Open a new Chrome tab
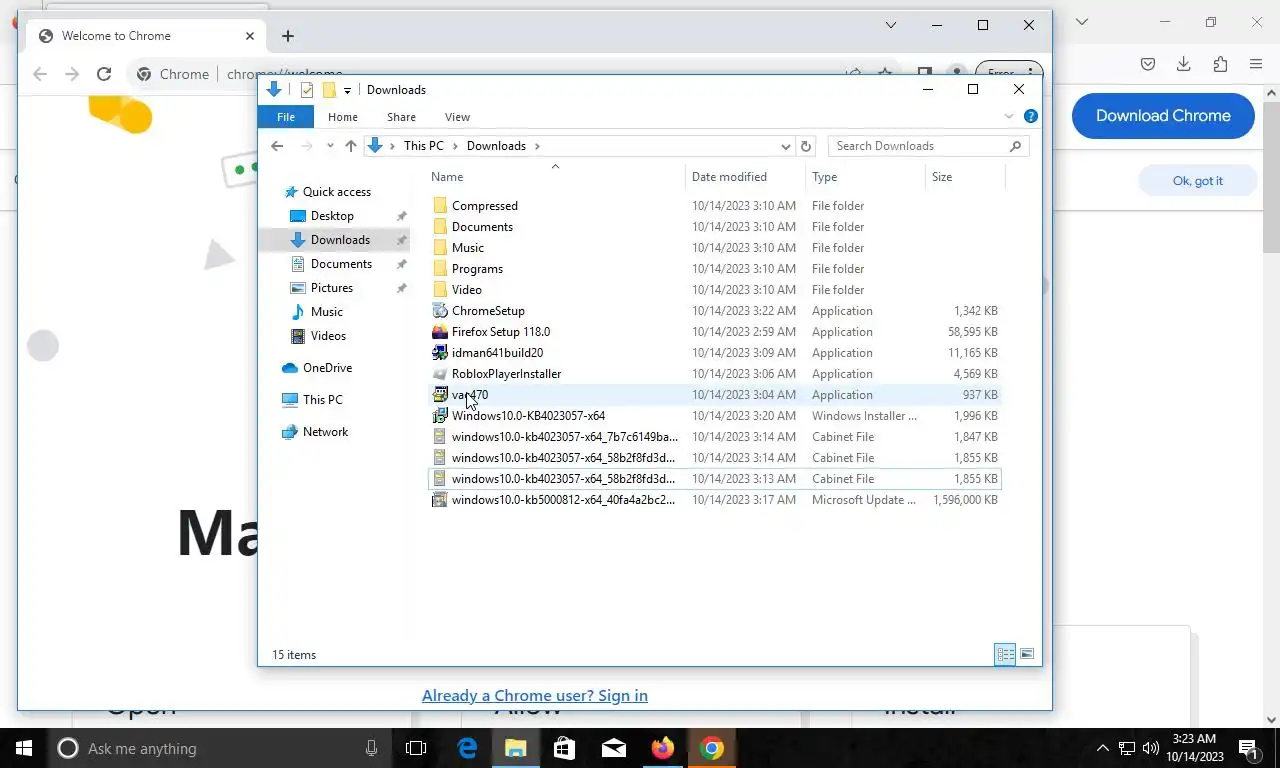Viewport: 1280px width, 768px height. pos(288,36)
